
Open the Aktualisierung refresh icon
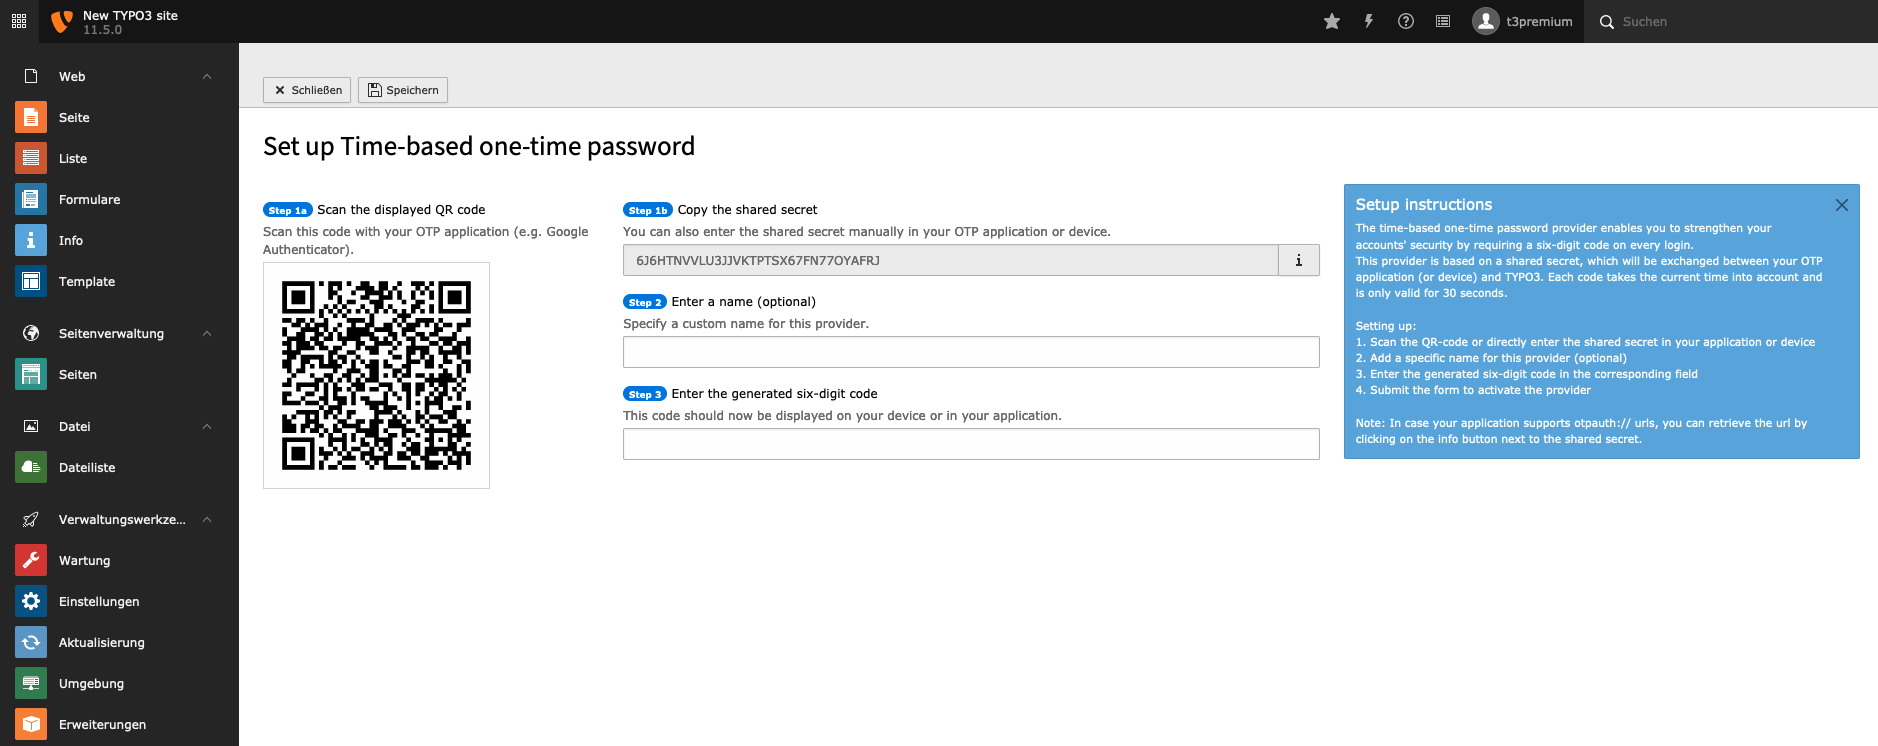click(x=31, y=642)
